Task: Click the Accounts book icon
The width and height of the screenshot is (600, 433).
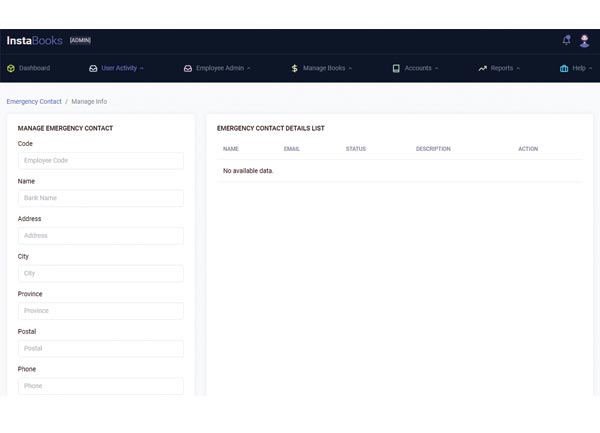Action: click(396, 69)
